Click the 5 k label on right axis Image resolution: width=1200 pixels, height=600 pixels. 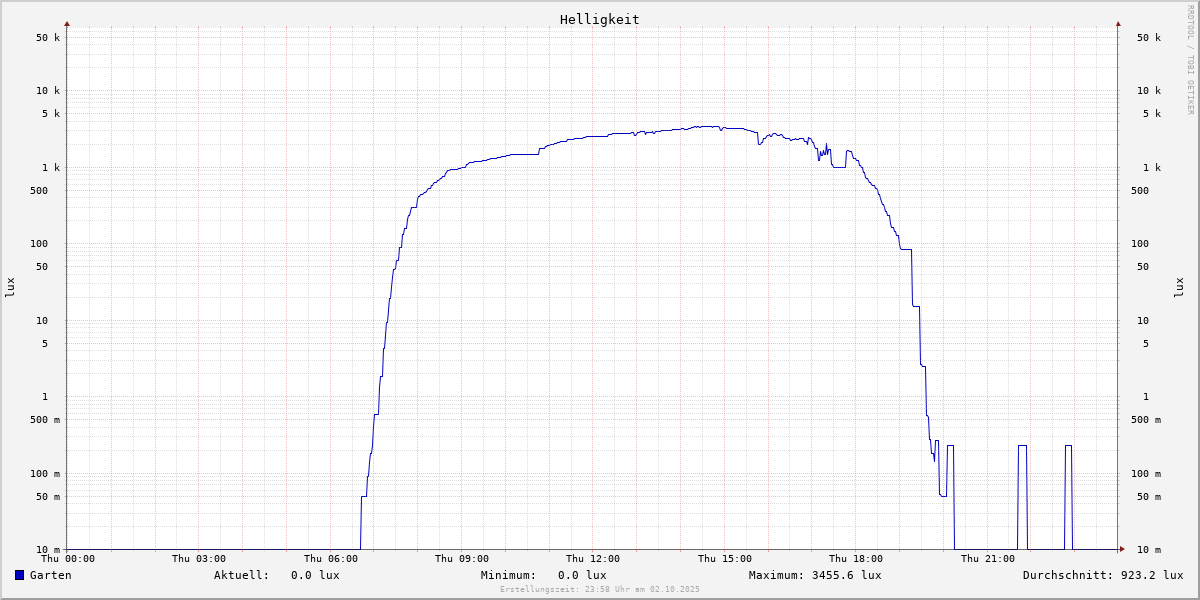(1152, 114)
